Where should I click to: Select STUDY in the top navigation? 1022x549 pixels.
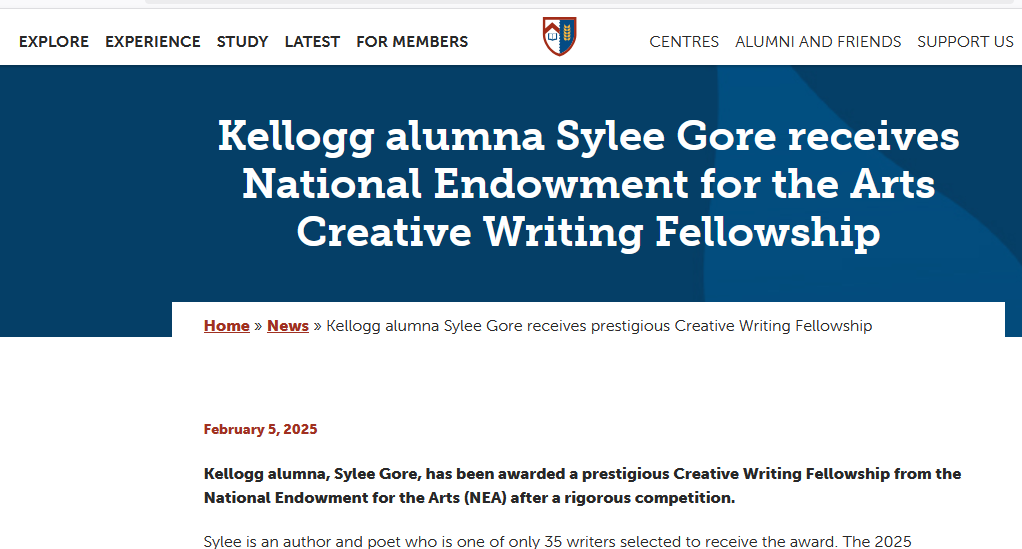242,42
